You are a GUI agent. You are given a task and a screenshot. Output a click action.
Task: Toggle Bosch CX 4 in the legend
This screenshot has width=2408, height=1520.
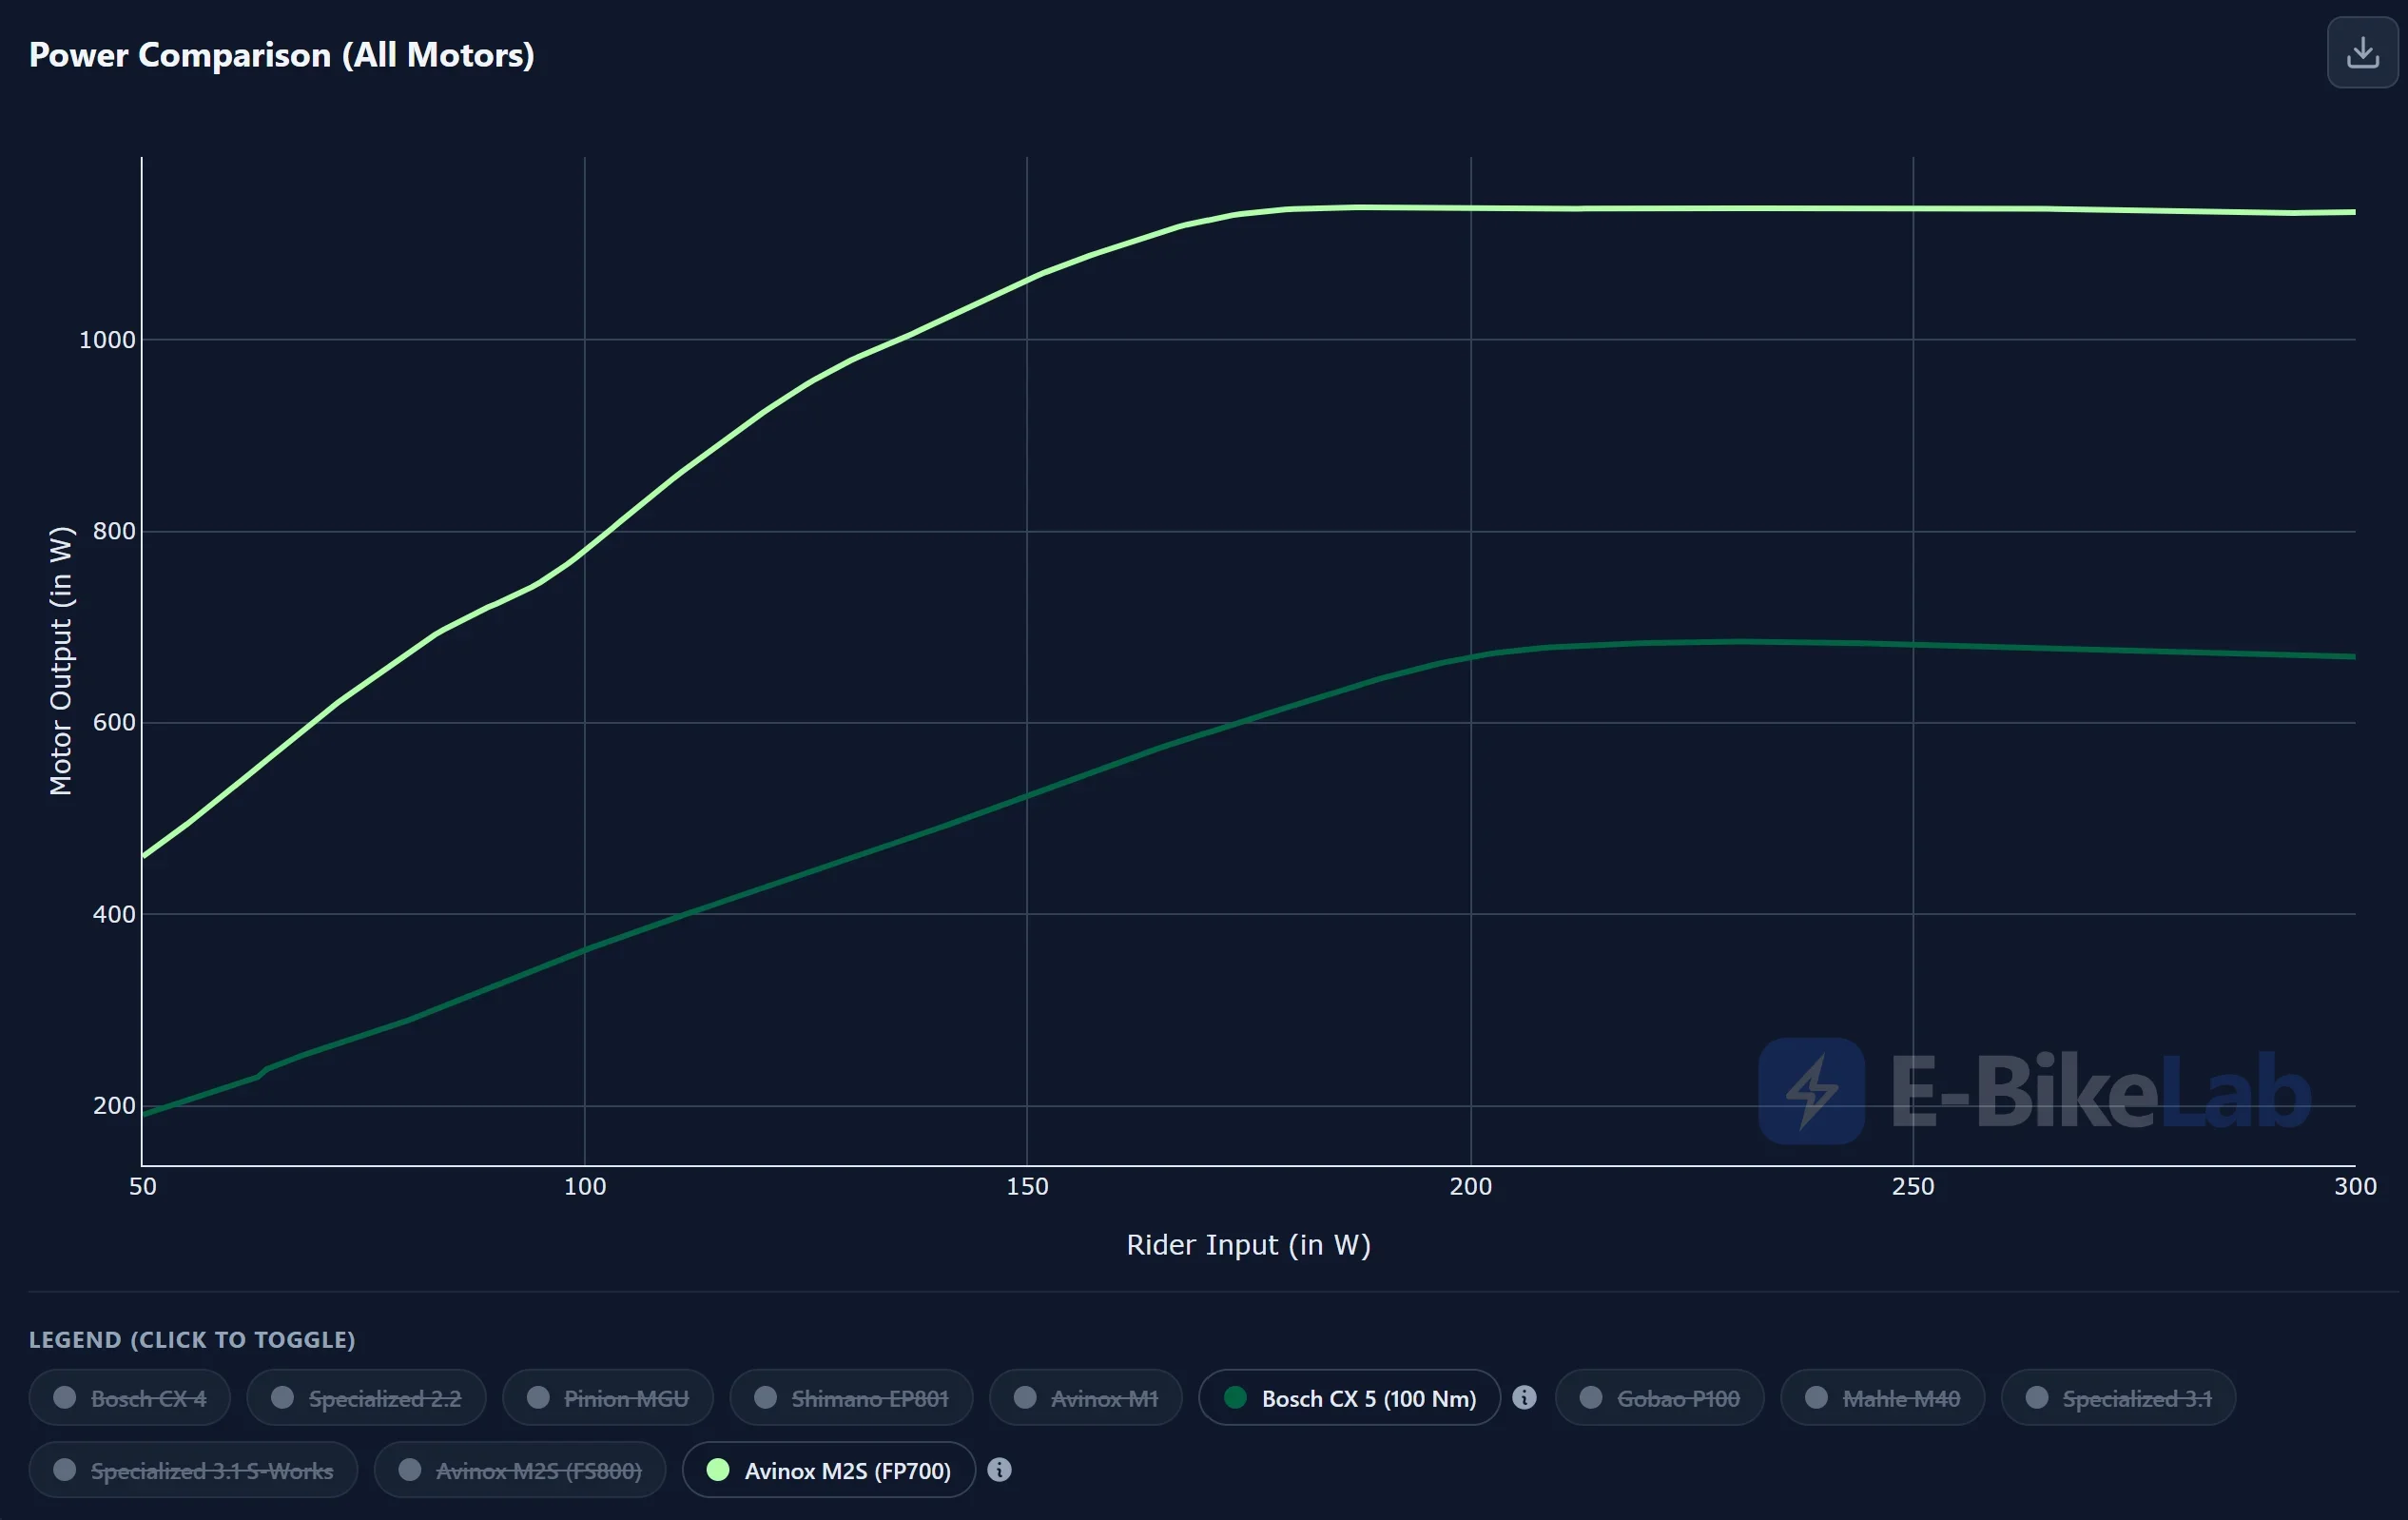tap(130, 1397)
